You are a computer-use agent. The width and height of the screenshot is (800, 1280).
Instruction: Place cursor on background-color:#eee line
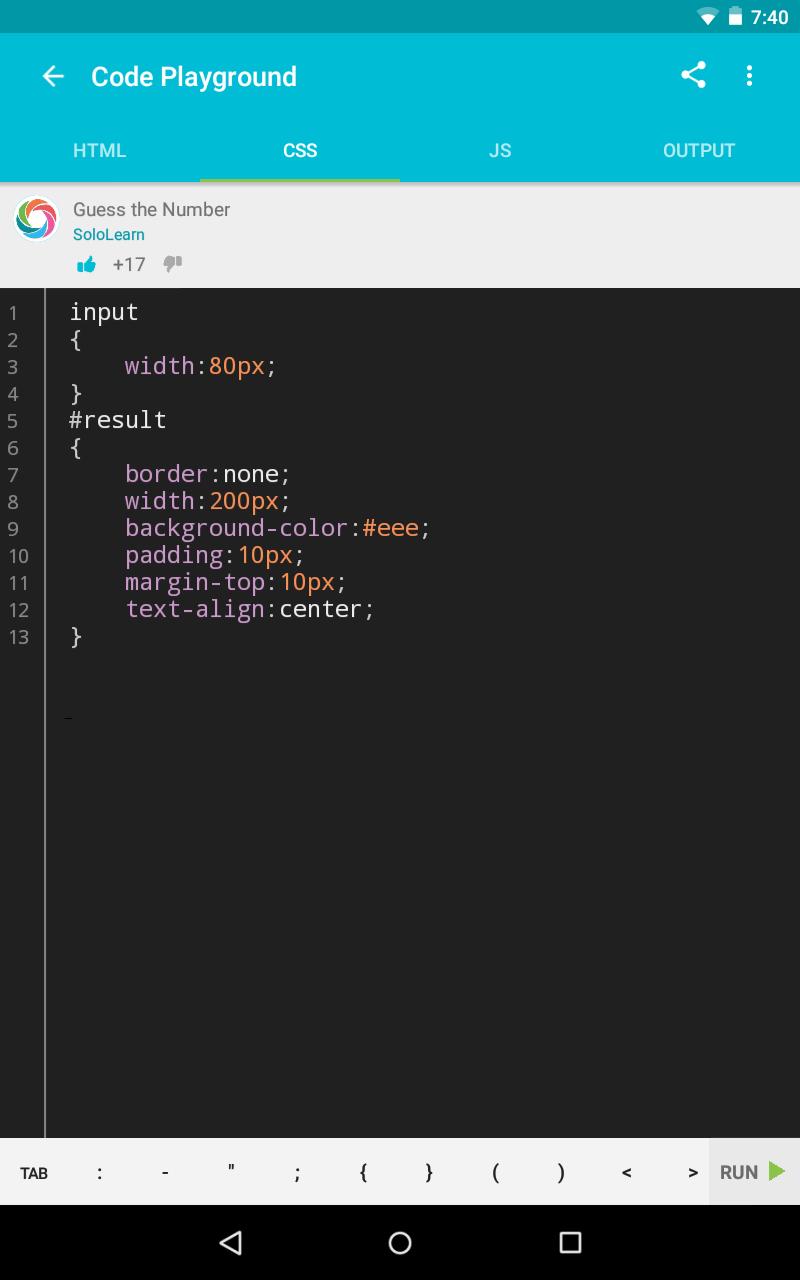(277, 528)
